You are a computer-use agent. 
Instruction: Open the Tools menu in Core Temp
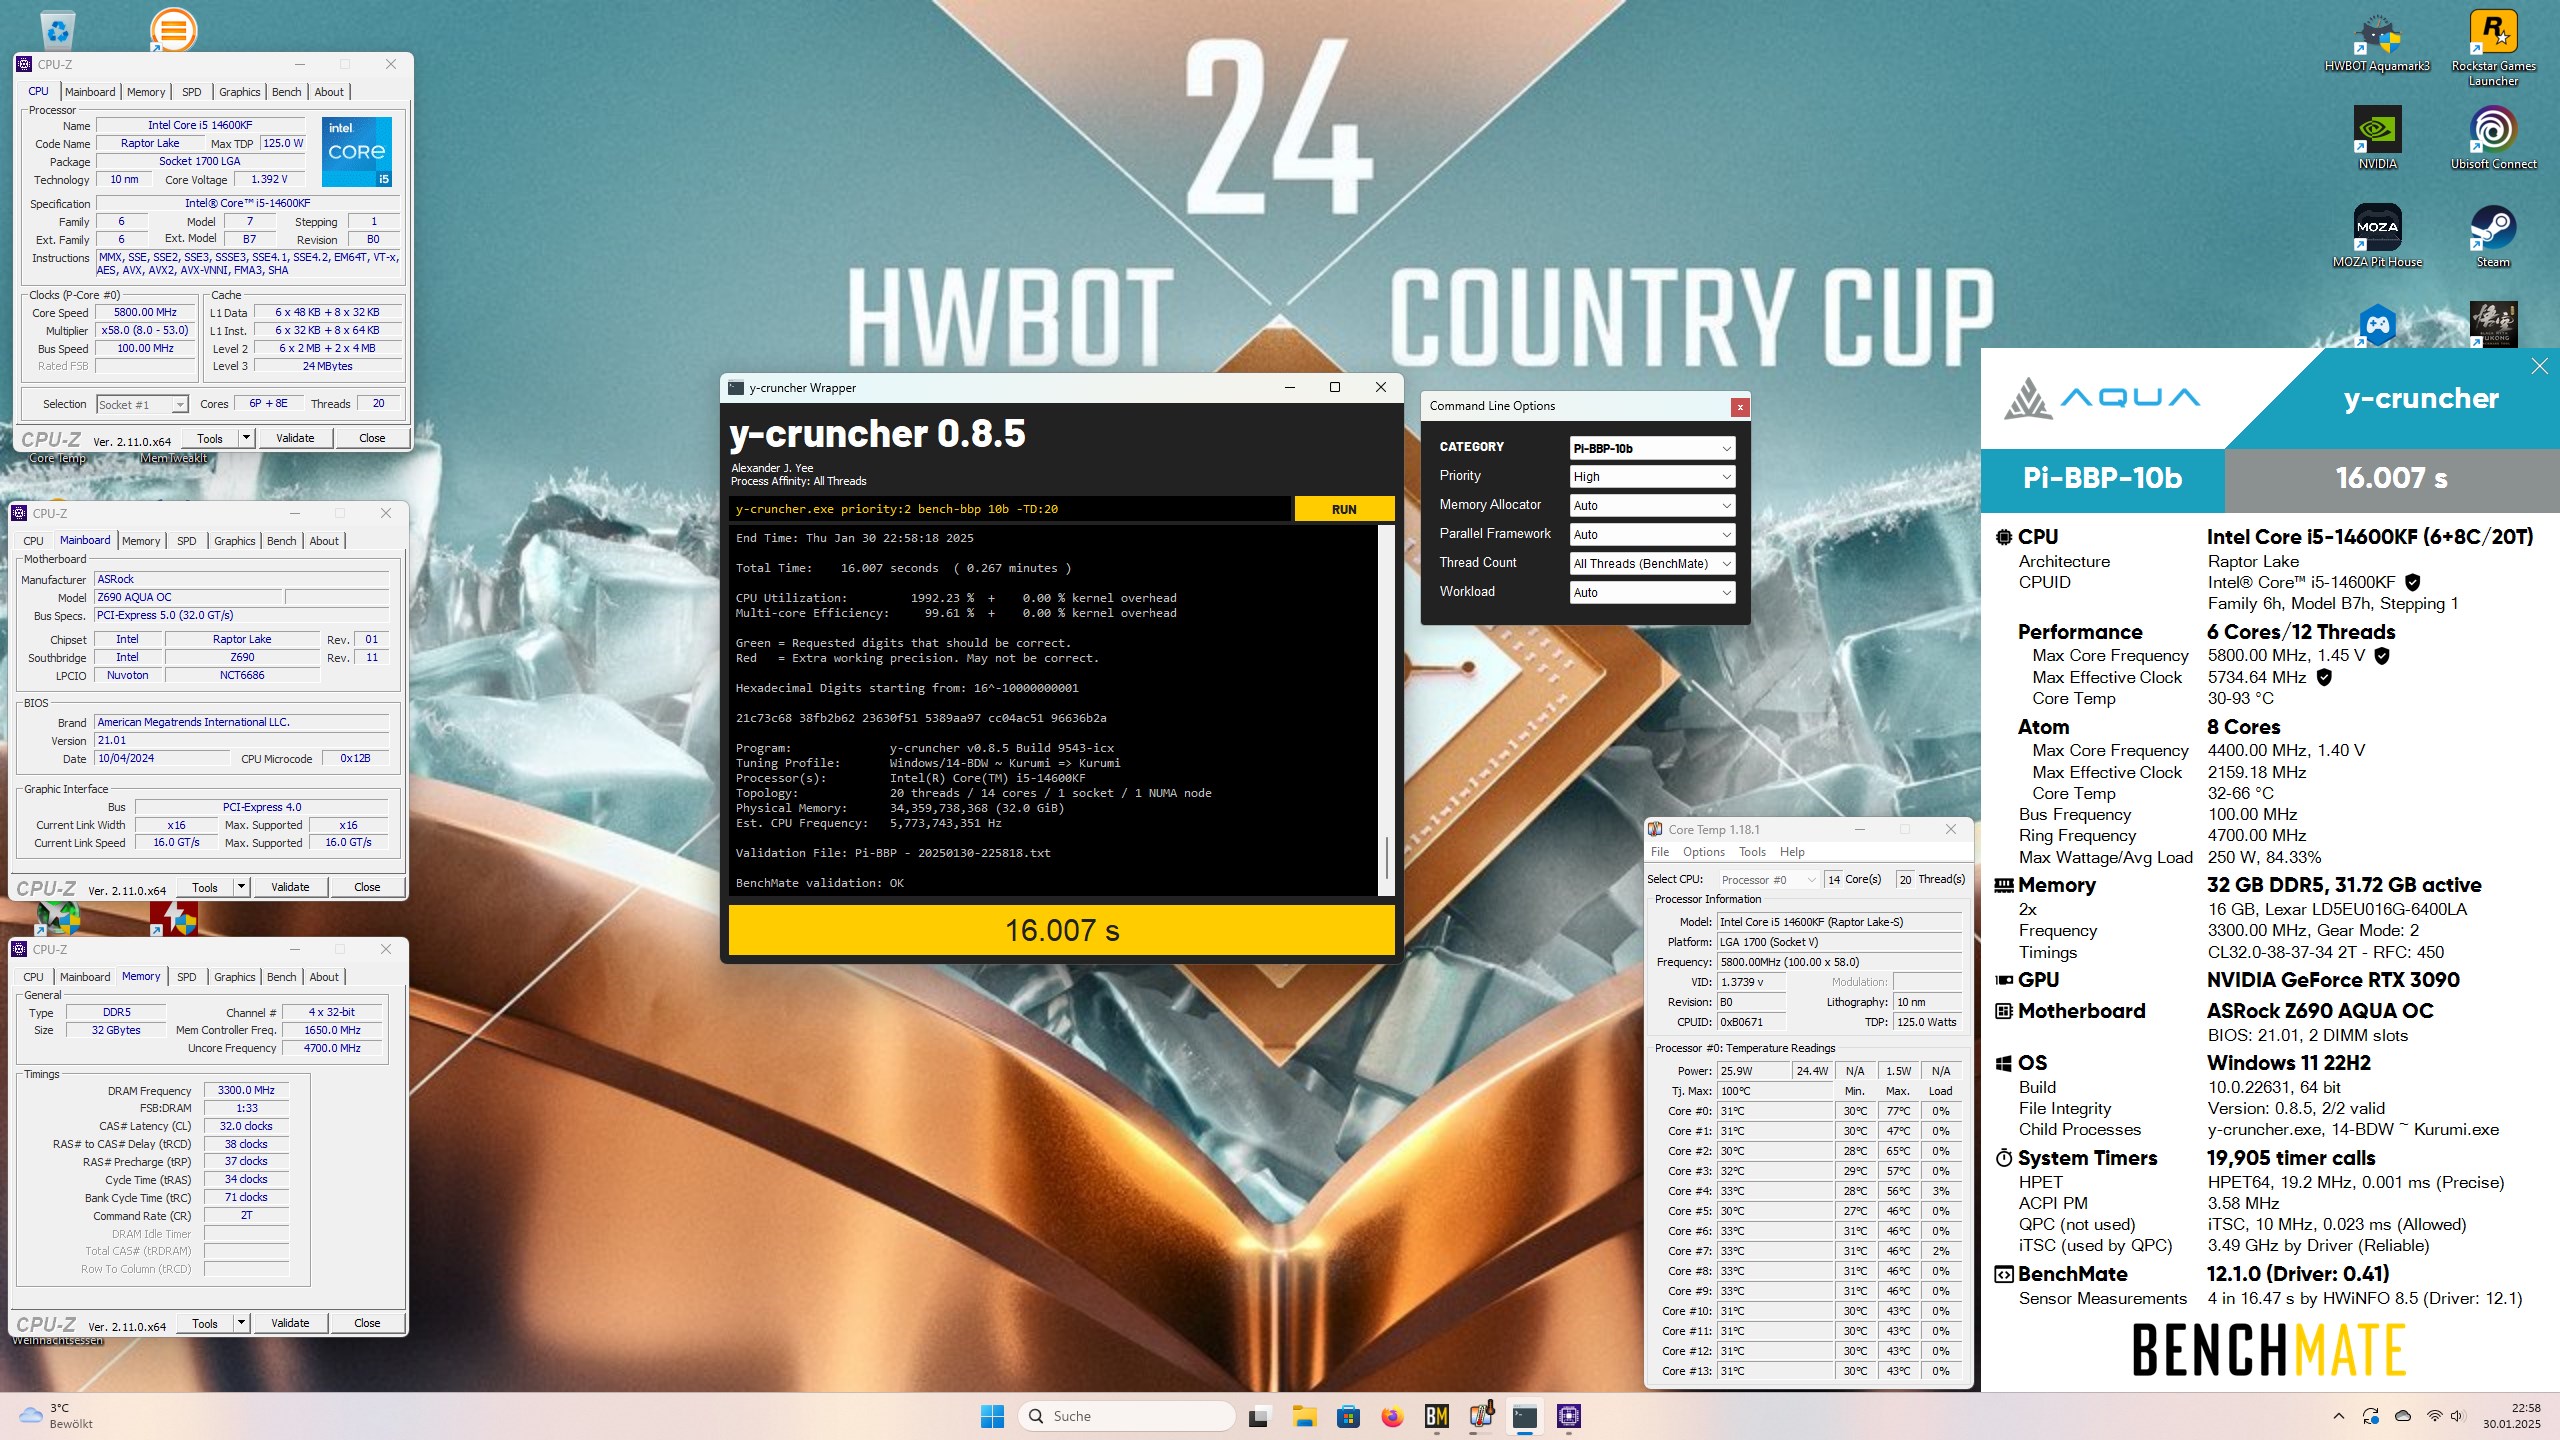(x=1752, y=852)
